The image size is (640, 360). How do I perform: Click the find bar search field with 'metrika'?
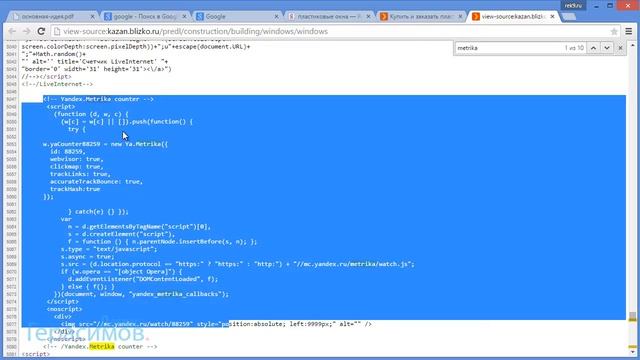click(508, 48)
